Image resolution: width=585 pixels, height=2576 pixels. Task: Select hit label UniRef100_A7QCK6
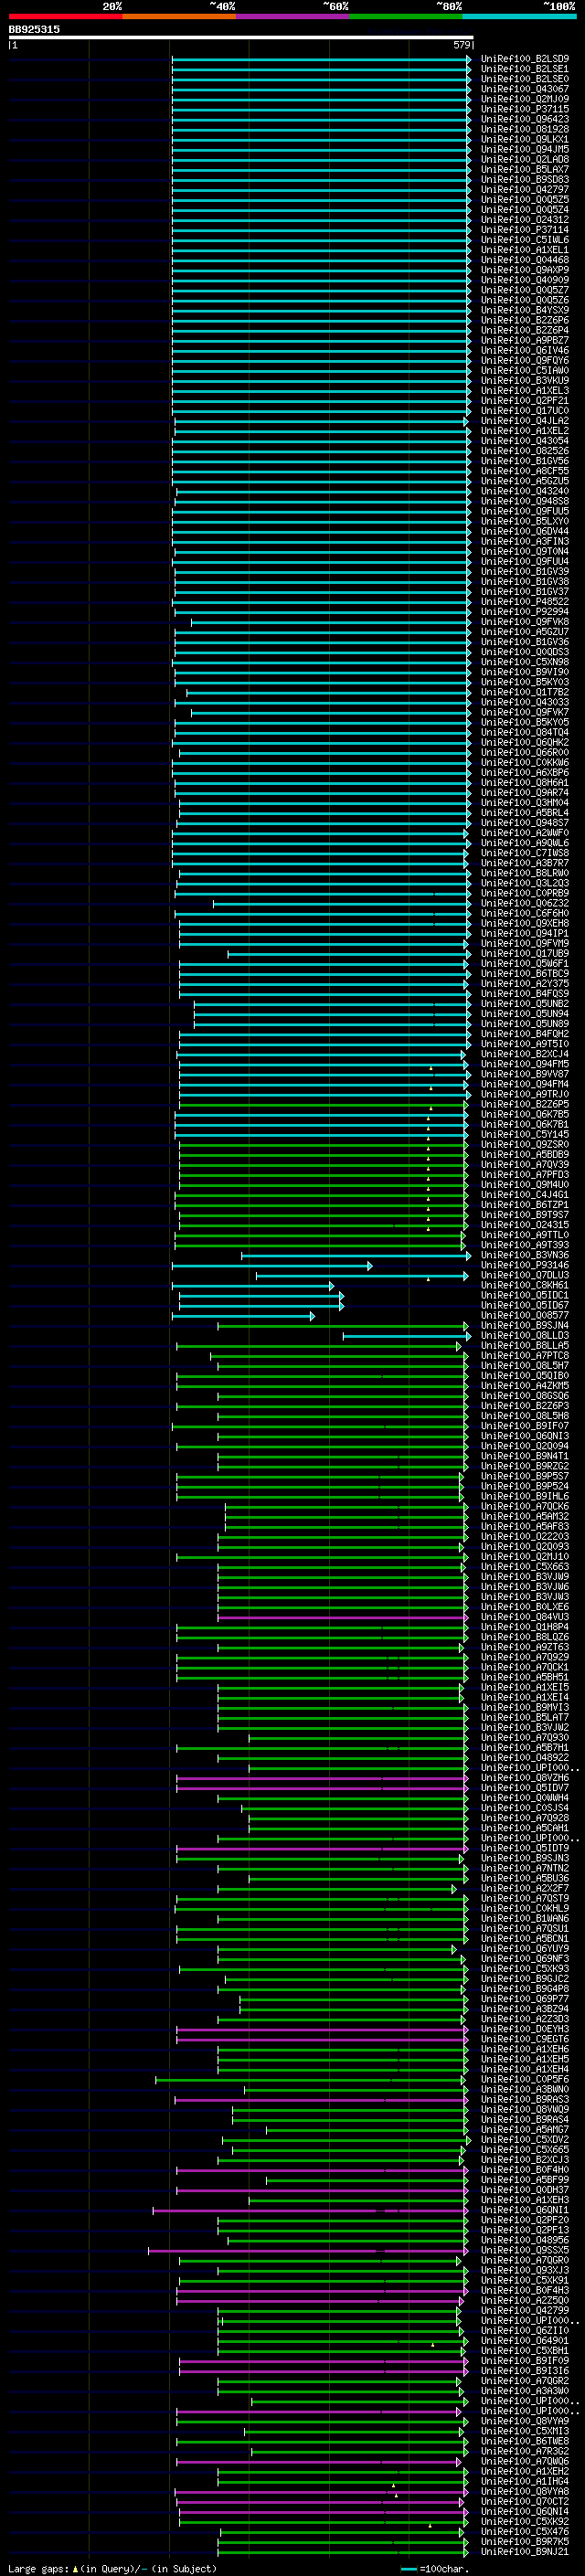point(525,1506)
